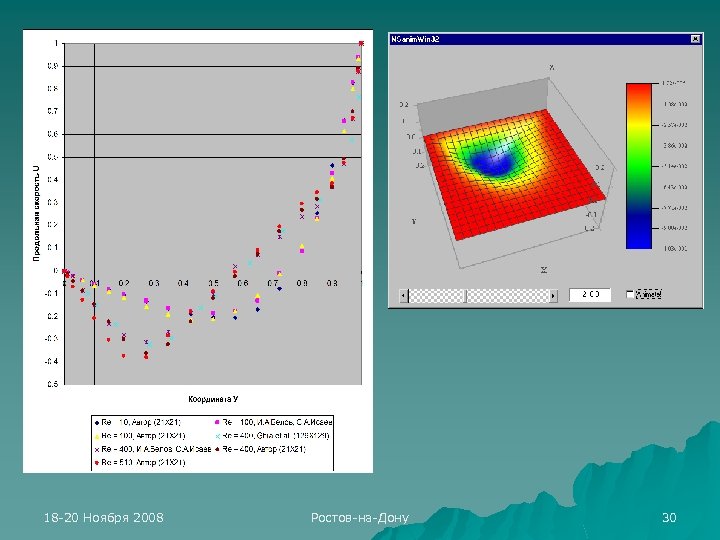Click the vertical axis title Продольная скорость U

(36, 214)
